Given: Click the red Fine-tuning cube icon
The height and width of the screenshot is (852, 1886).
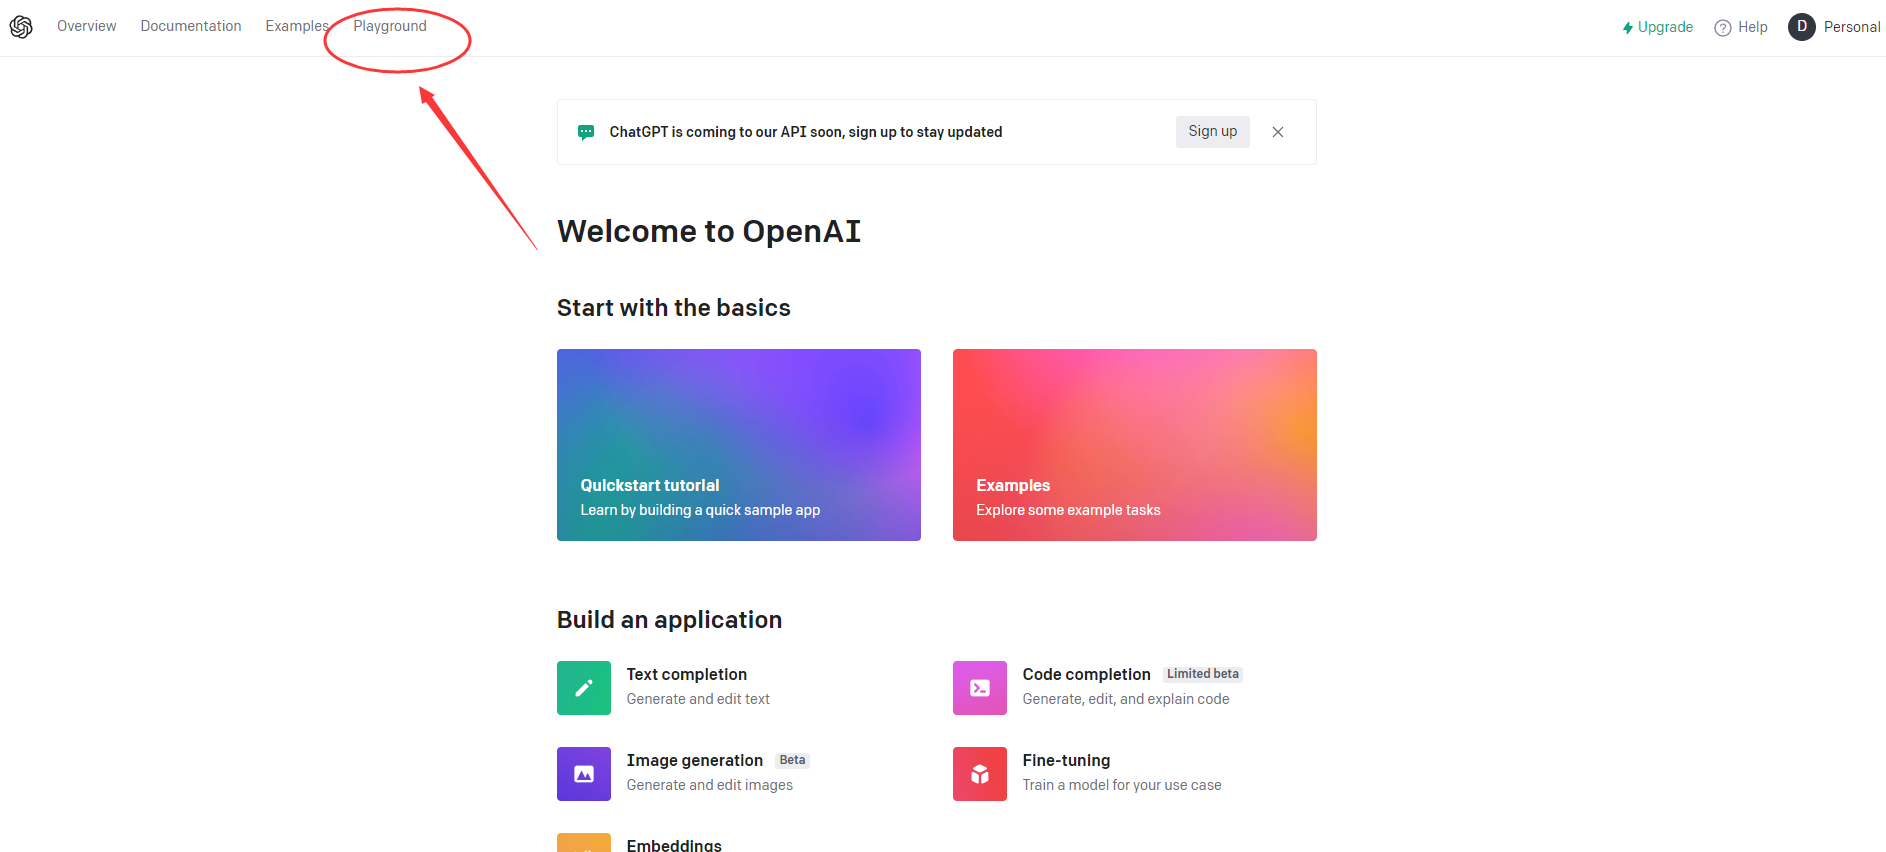Looking at the screenshot, I should [979, 774].
